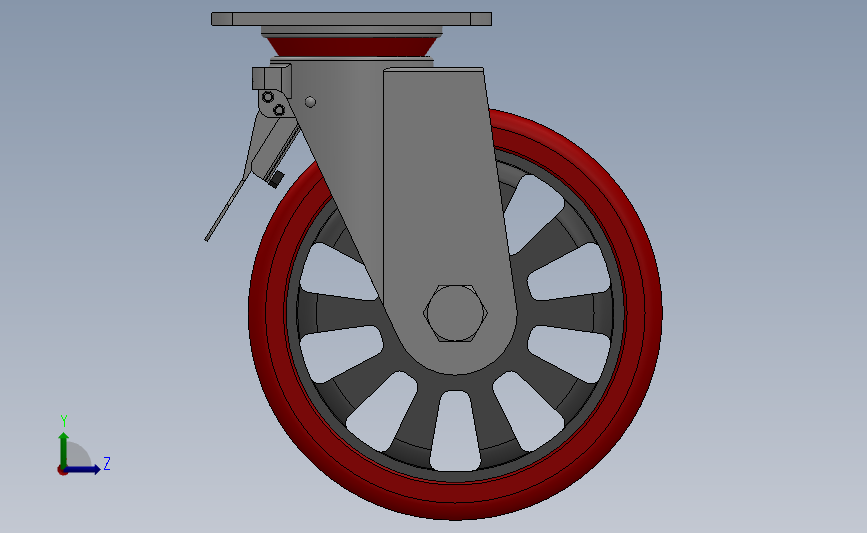Click the green Y axis of the triad
The image size is (867, 533).
(63, 450)
